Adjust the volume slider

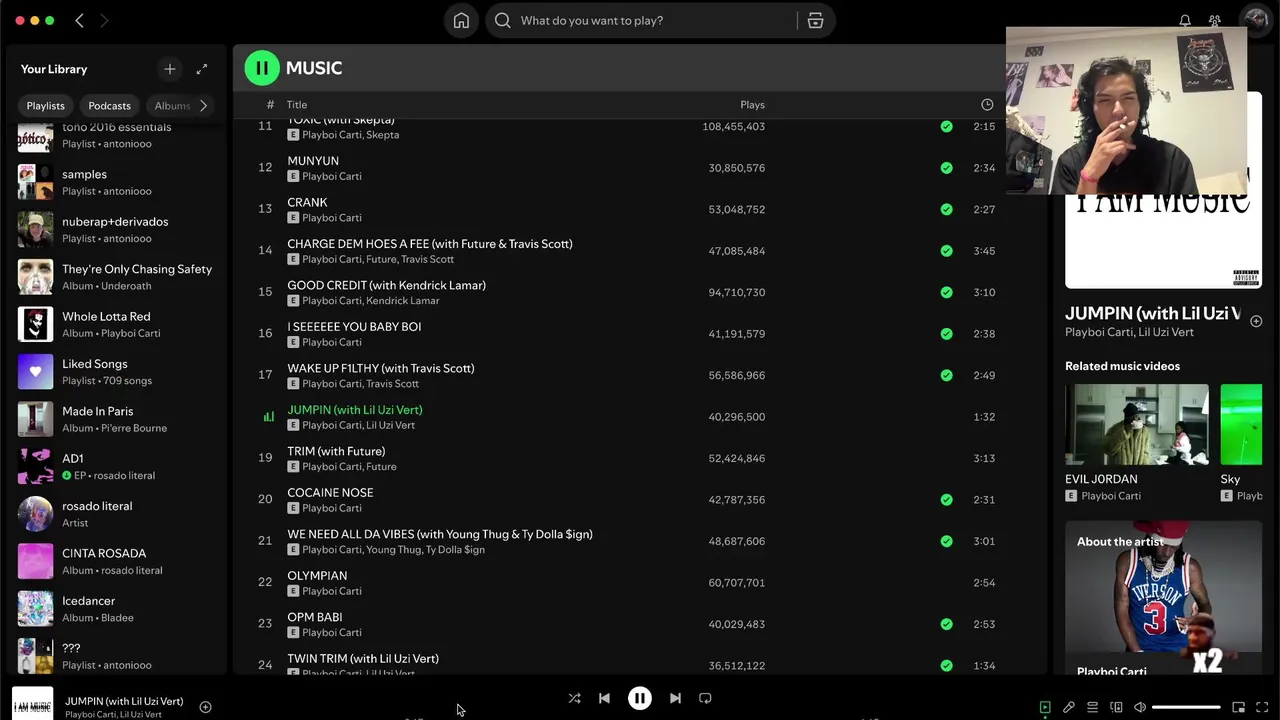[1186, 707]
